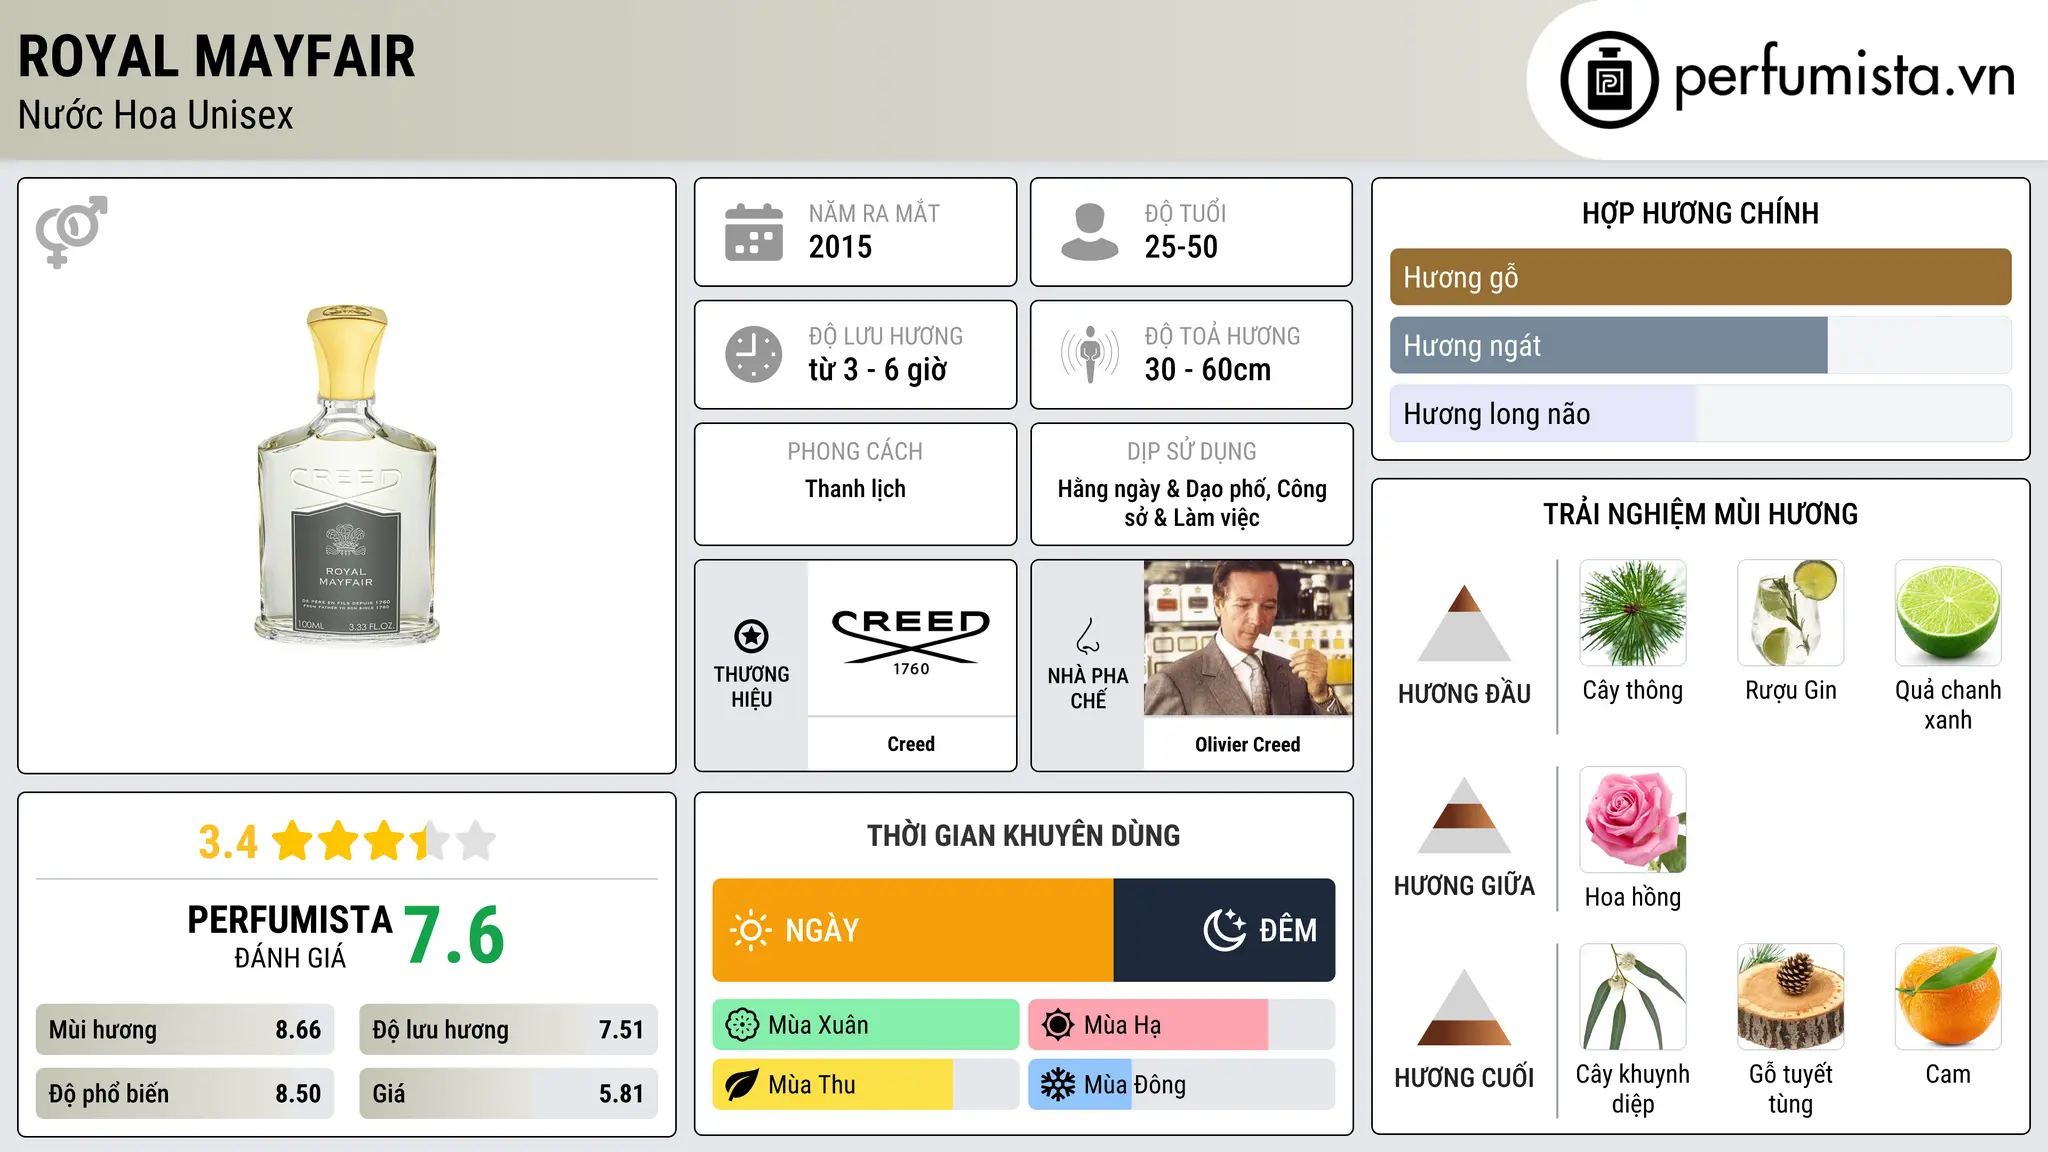This screenshot has width=2048, height=1152.
Task: Click the Mùa Thu season bar
Action: point(866,1085)
